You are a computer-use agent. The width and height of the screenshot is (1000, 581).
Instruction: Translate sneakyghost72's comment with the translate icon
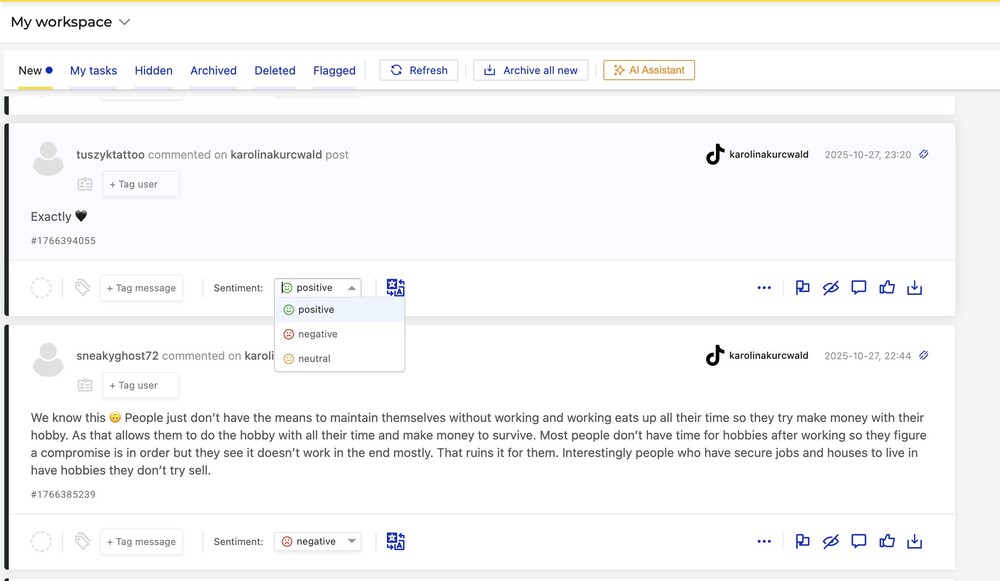click(x=395, y=540)
